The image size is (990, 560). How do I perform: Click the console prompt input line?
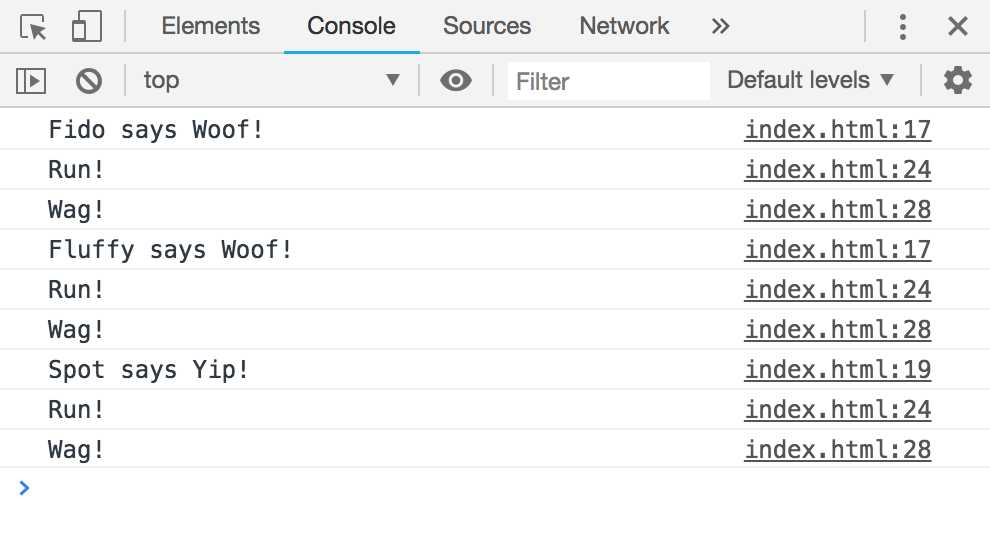coord(500,489)
